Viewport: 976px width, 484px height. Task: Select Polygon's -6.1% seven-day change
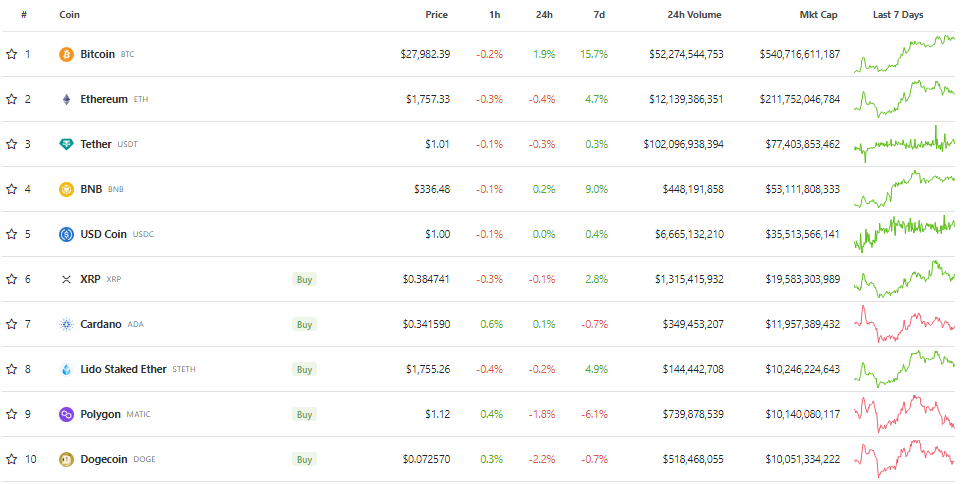click(x=595, y=414)
